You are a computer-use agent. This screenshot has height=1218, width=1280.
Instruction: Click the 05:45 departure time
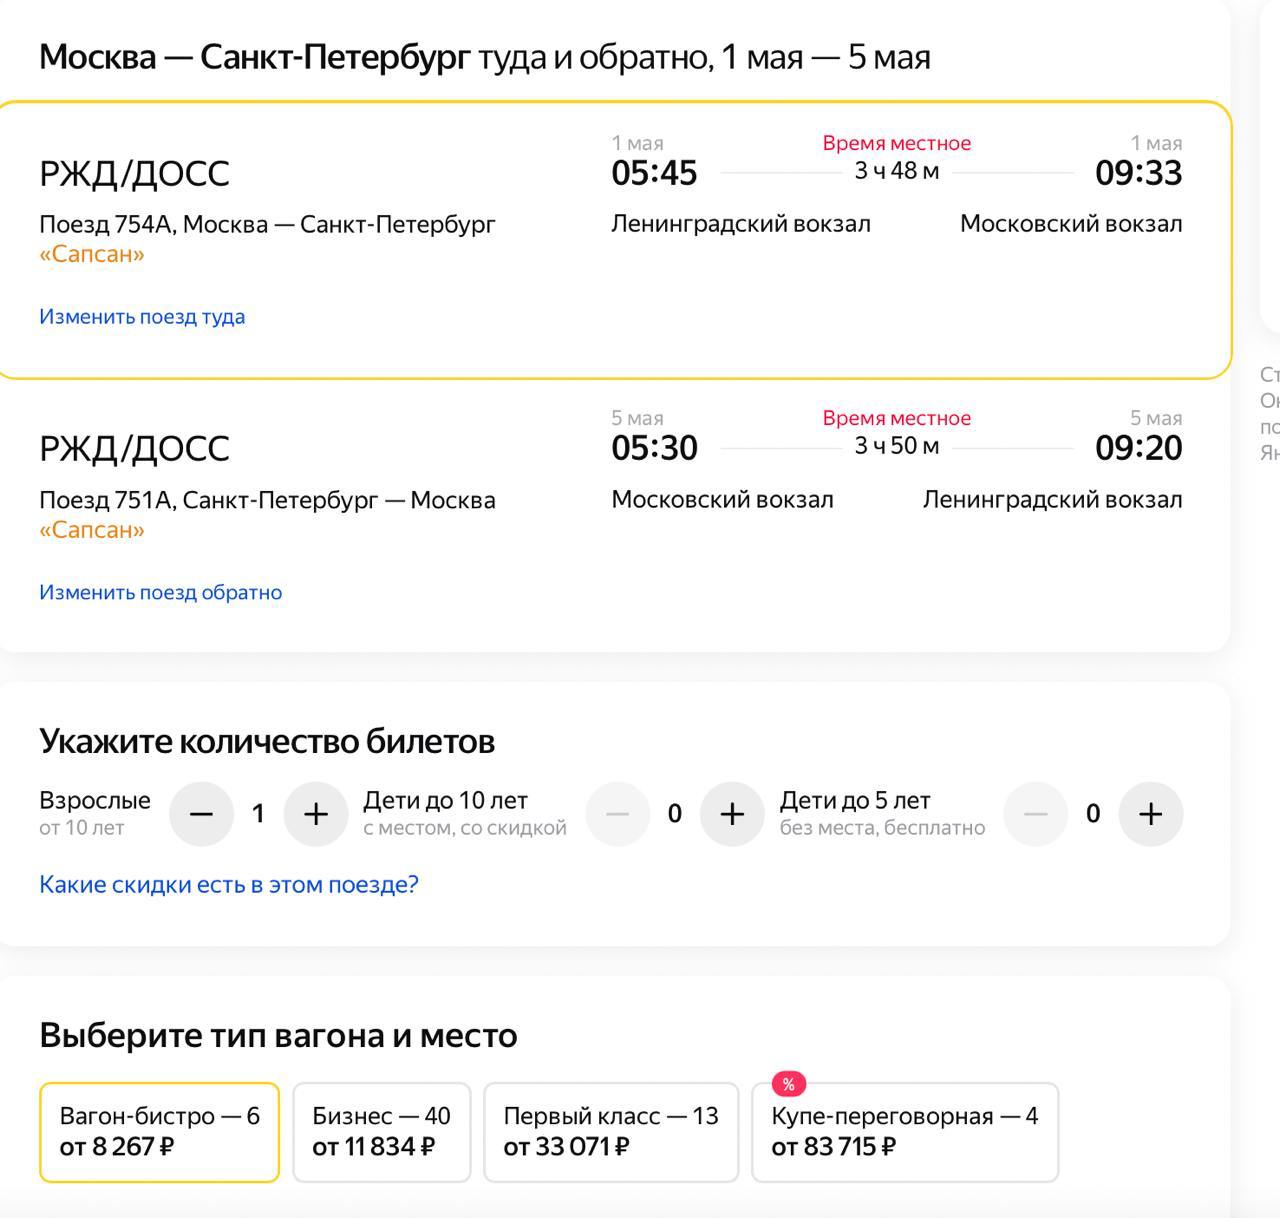point(654,173)
